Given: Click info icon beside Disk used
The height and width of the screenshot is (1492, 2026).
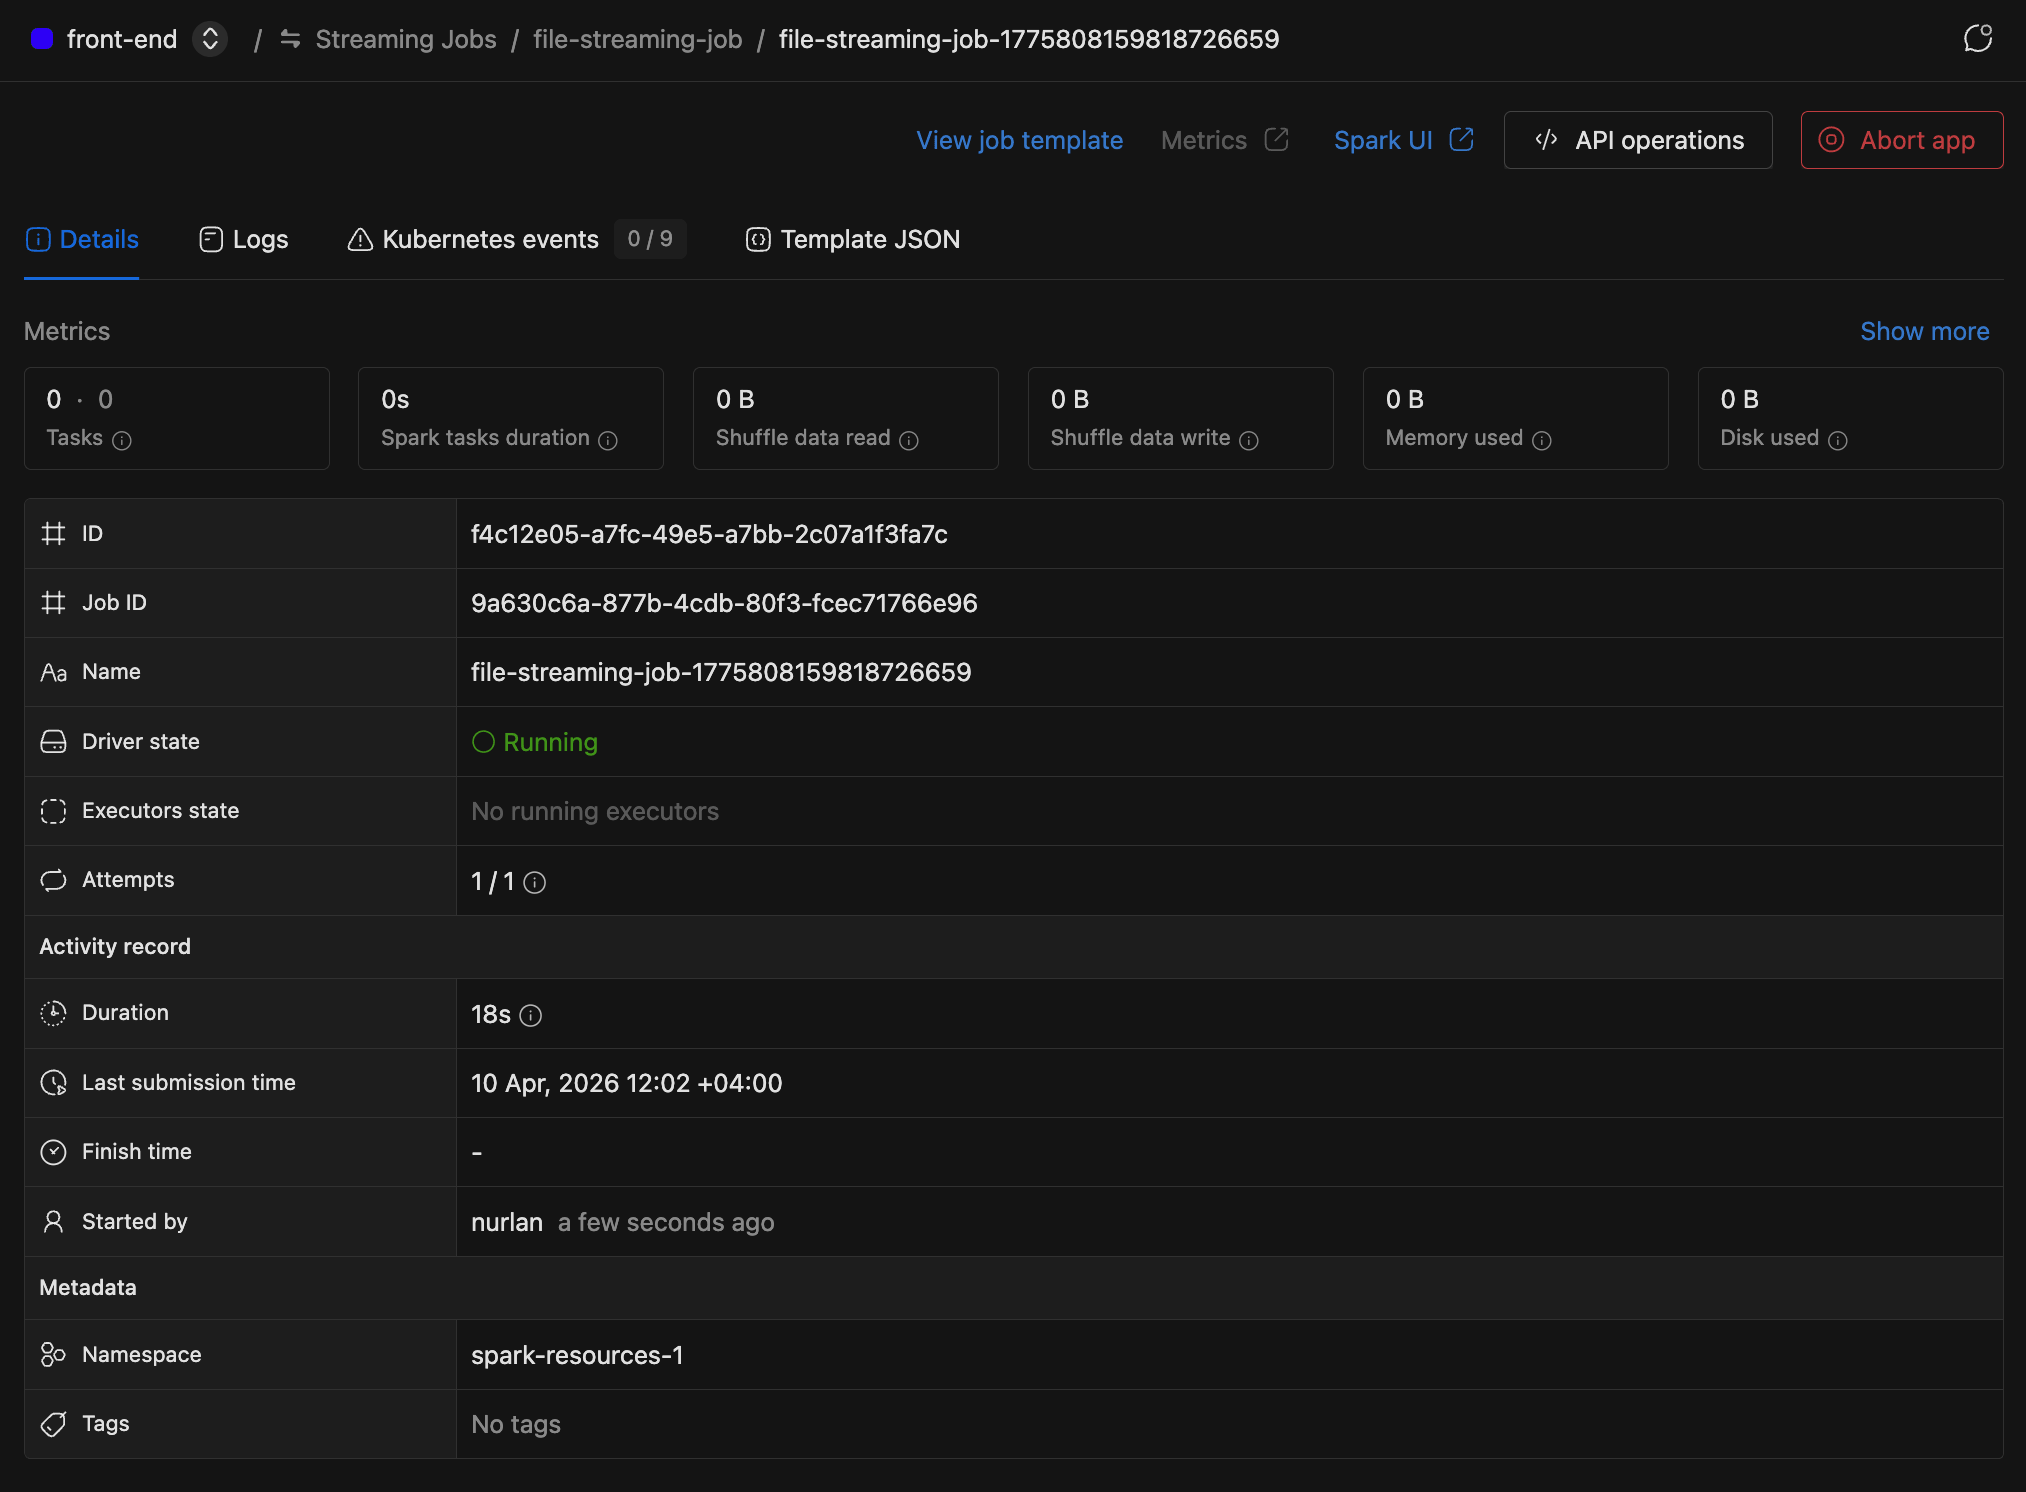Looking at the screenshot, I should click(1838, 440).
